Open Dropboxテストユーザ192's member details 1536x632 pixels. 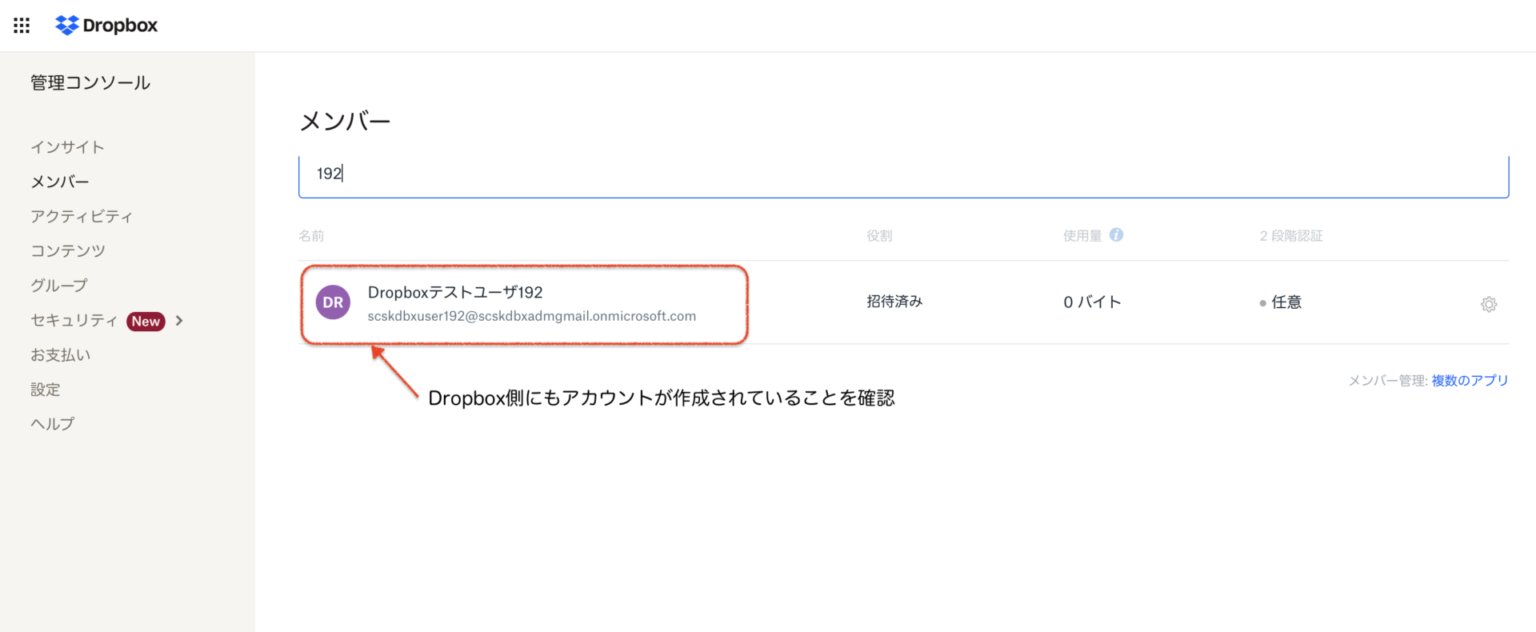pos(453,293)
